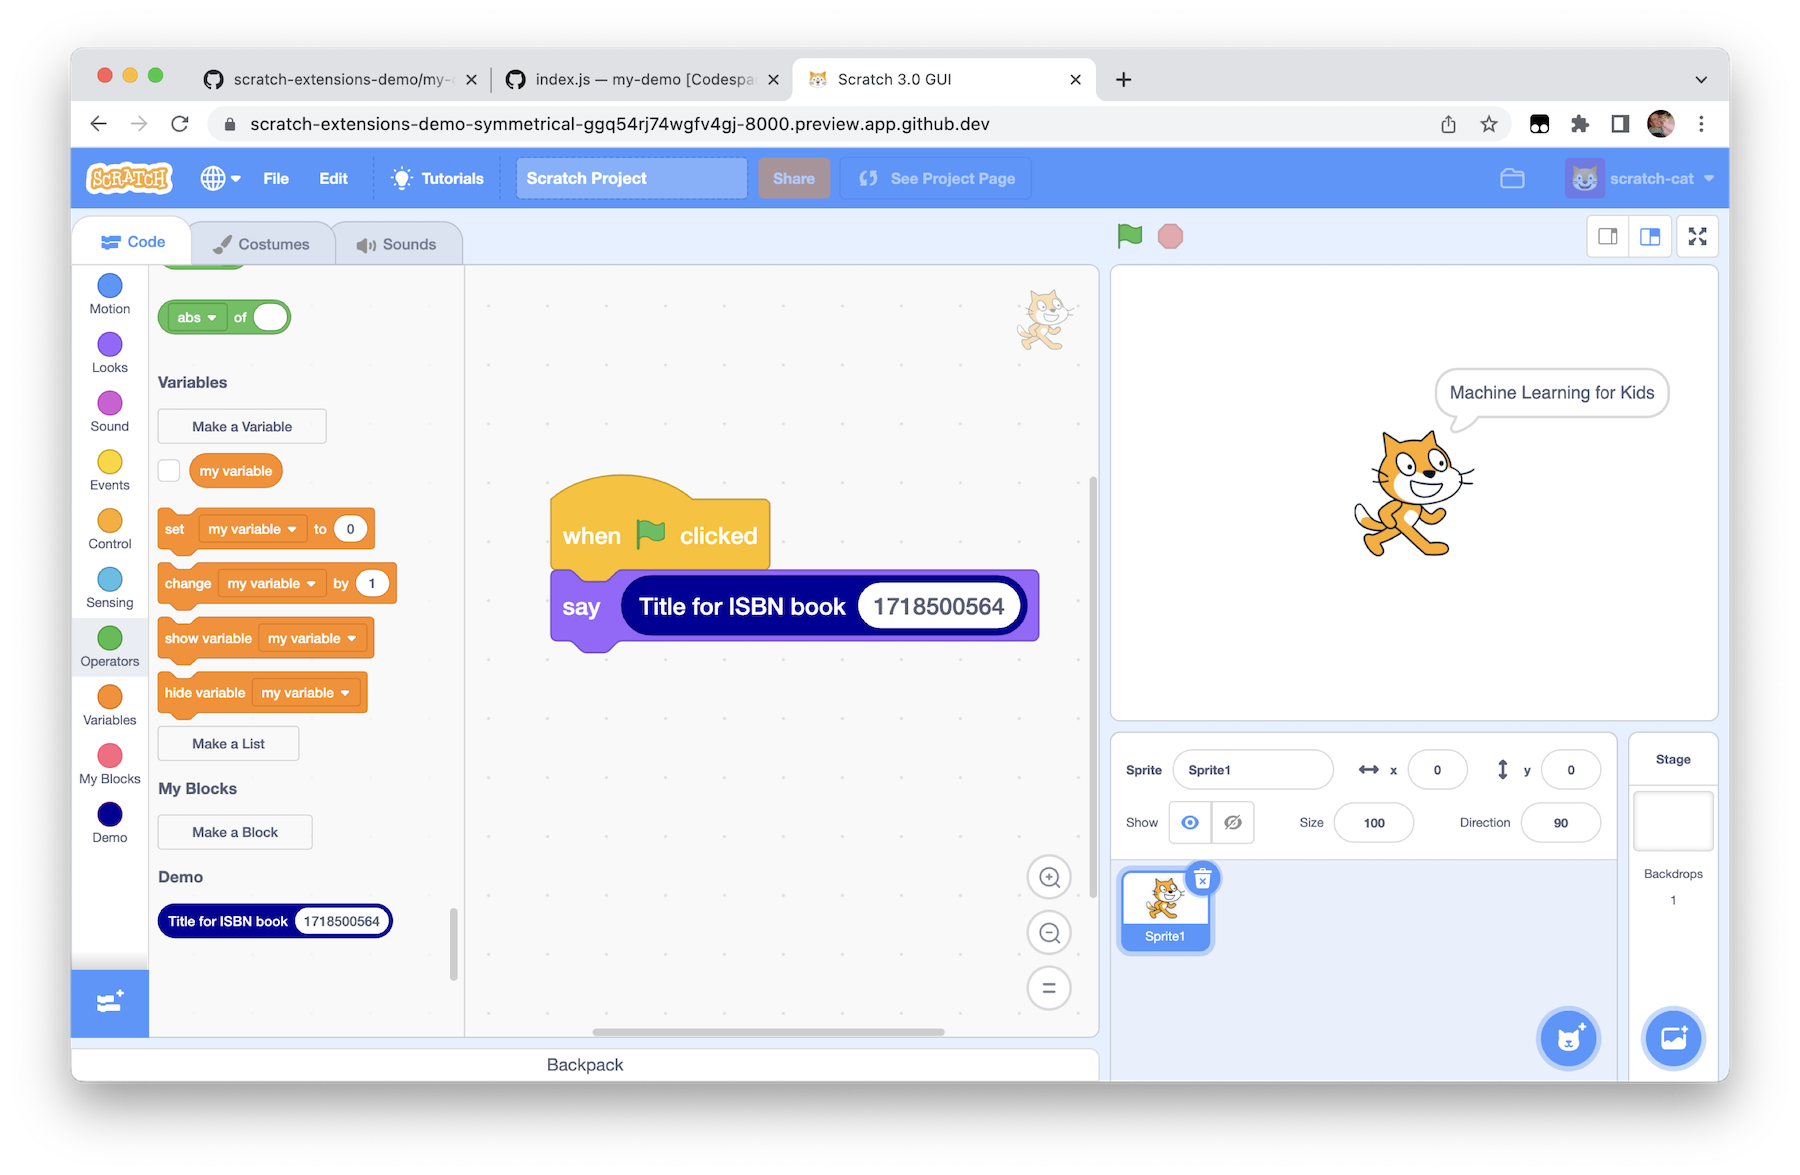The width and height of the screenshot is (1800, 1175).
Task: Check the my variable stage checkbox
Action: (169, 470)
